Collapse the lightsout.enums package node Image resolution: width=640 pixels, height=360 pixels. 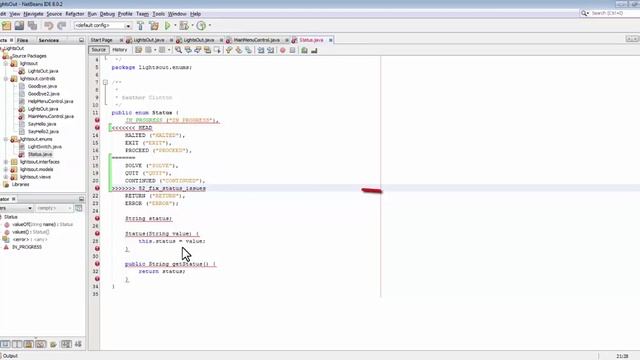6,139
